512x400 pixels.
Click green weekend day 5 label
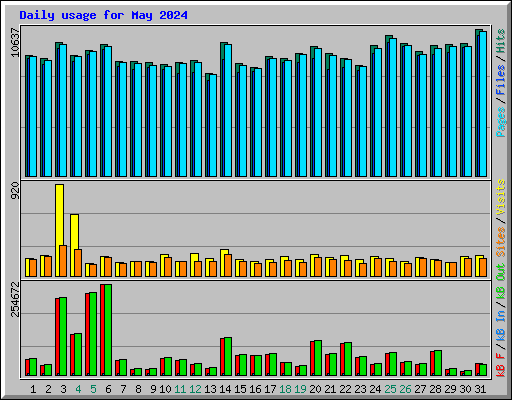pos(93,389)
